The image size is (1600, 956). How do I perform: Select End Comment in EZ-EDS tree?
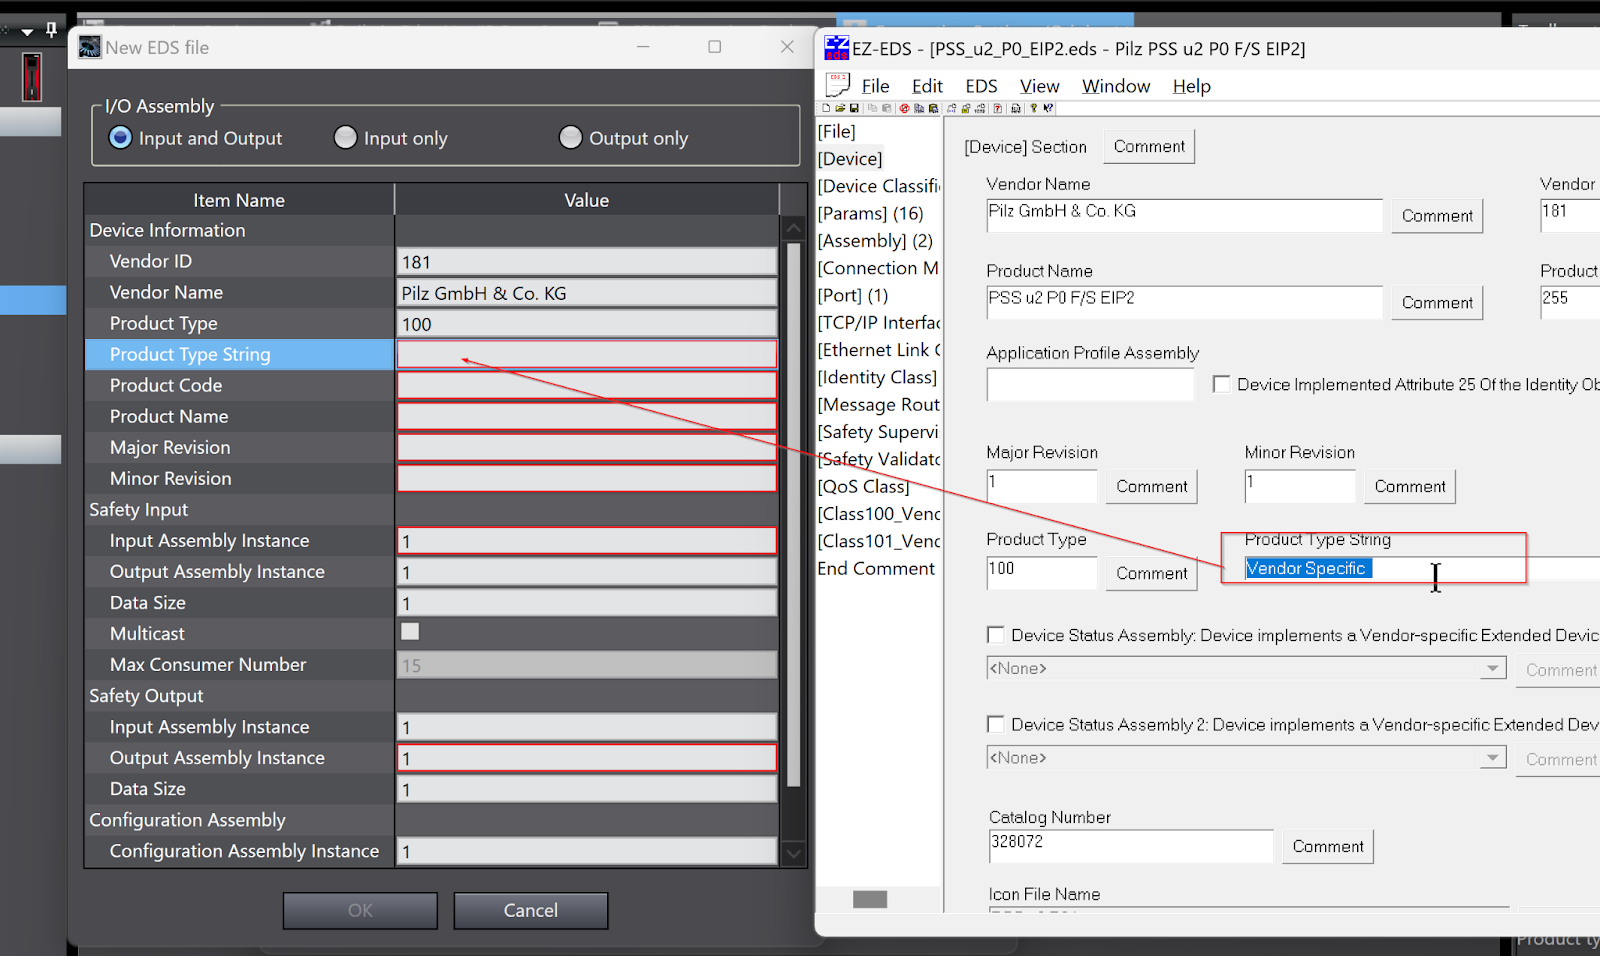(876, 568)
